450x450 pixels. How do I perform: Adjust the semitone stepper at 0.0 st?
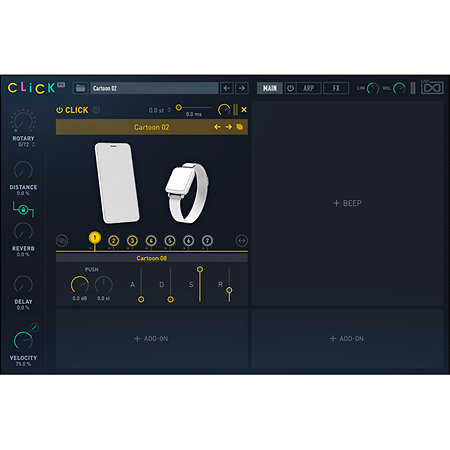[x=169, y=110]
